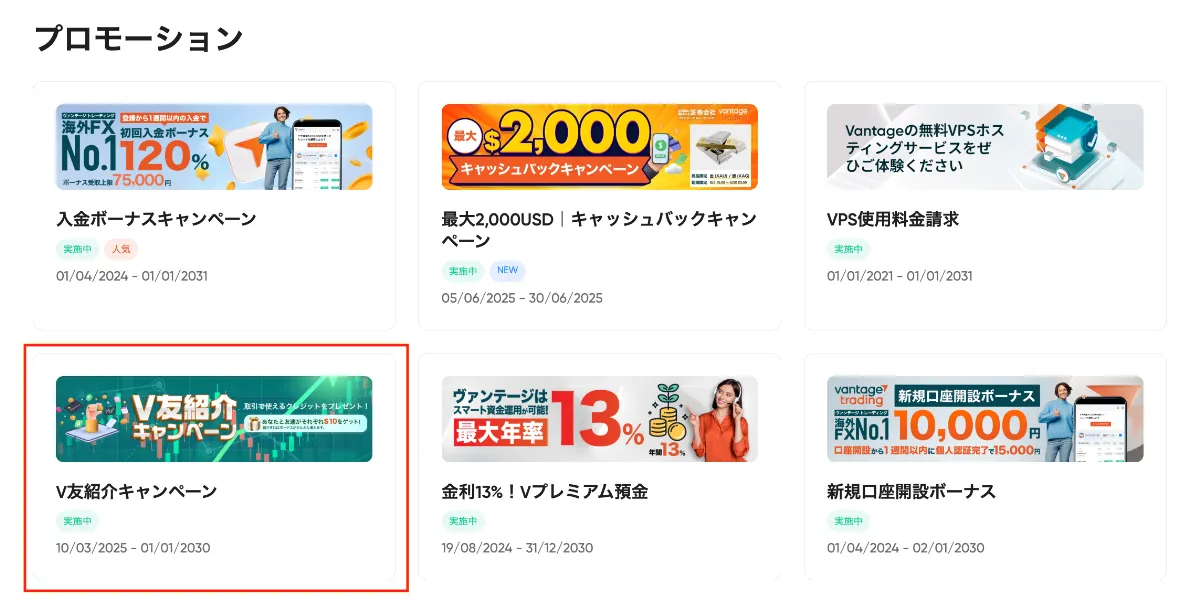This screenshot has width=1200, height=600.
Task: Click the 人気 tag on the deposit bonus card
Action: [x=120, y=249]
